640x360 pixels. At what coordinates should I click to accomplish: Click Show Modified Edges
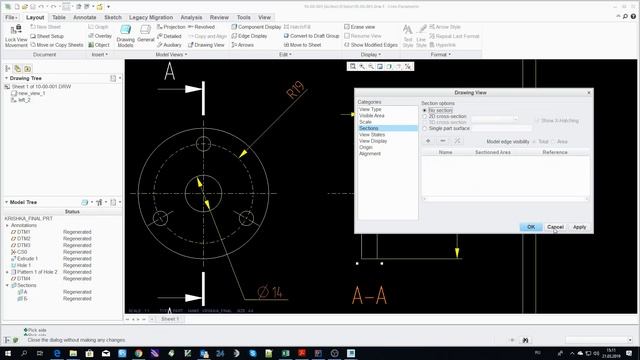tap(371, 45)
